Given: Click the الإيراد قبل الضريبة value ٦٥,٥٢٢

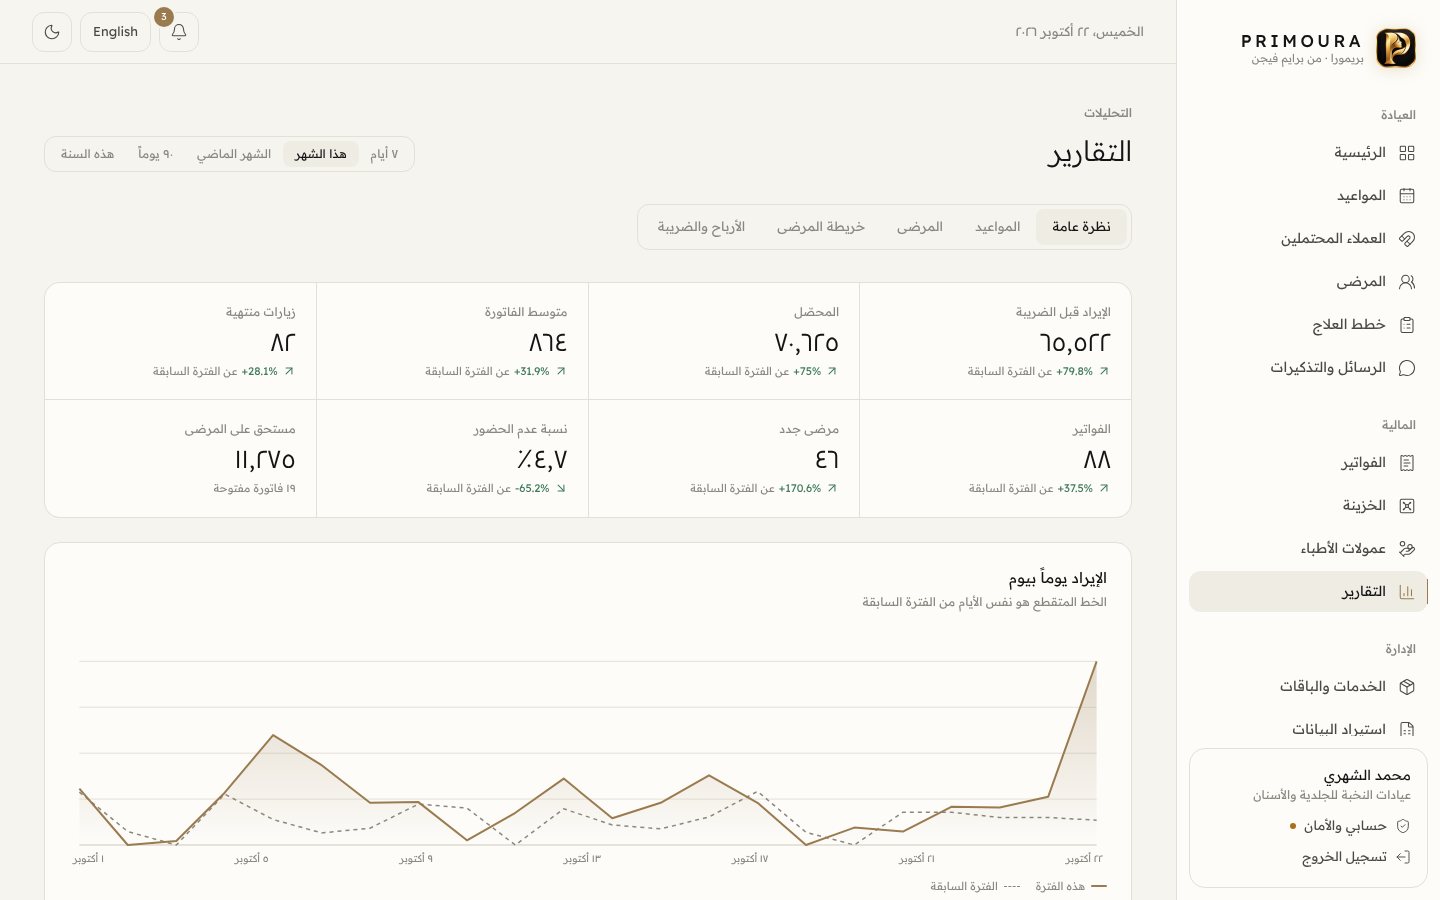Looking at the screenshot, I should [1075, 343].
